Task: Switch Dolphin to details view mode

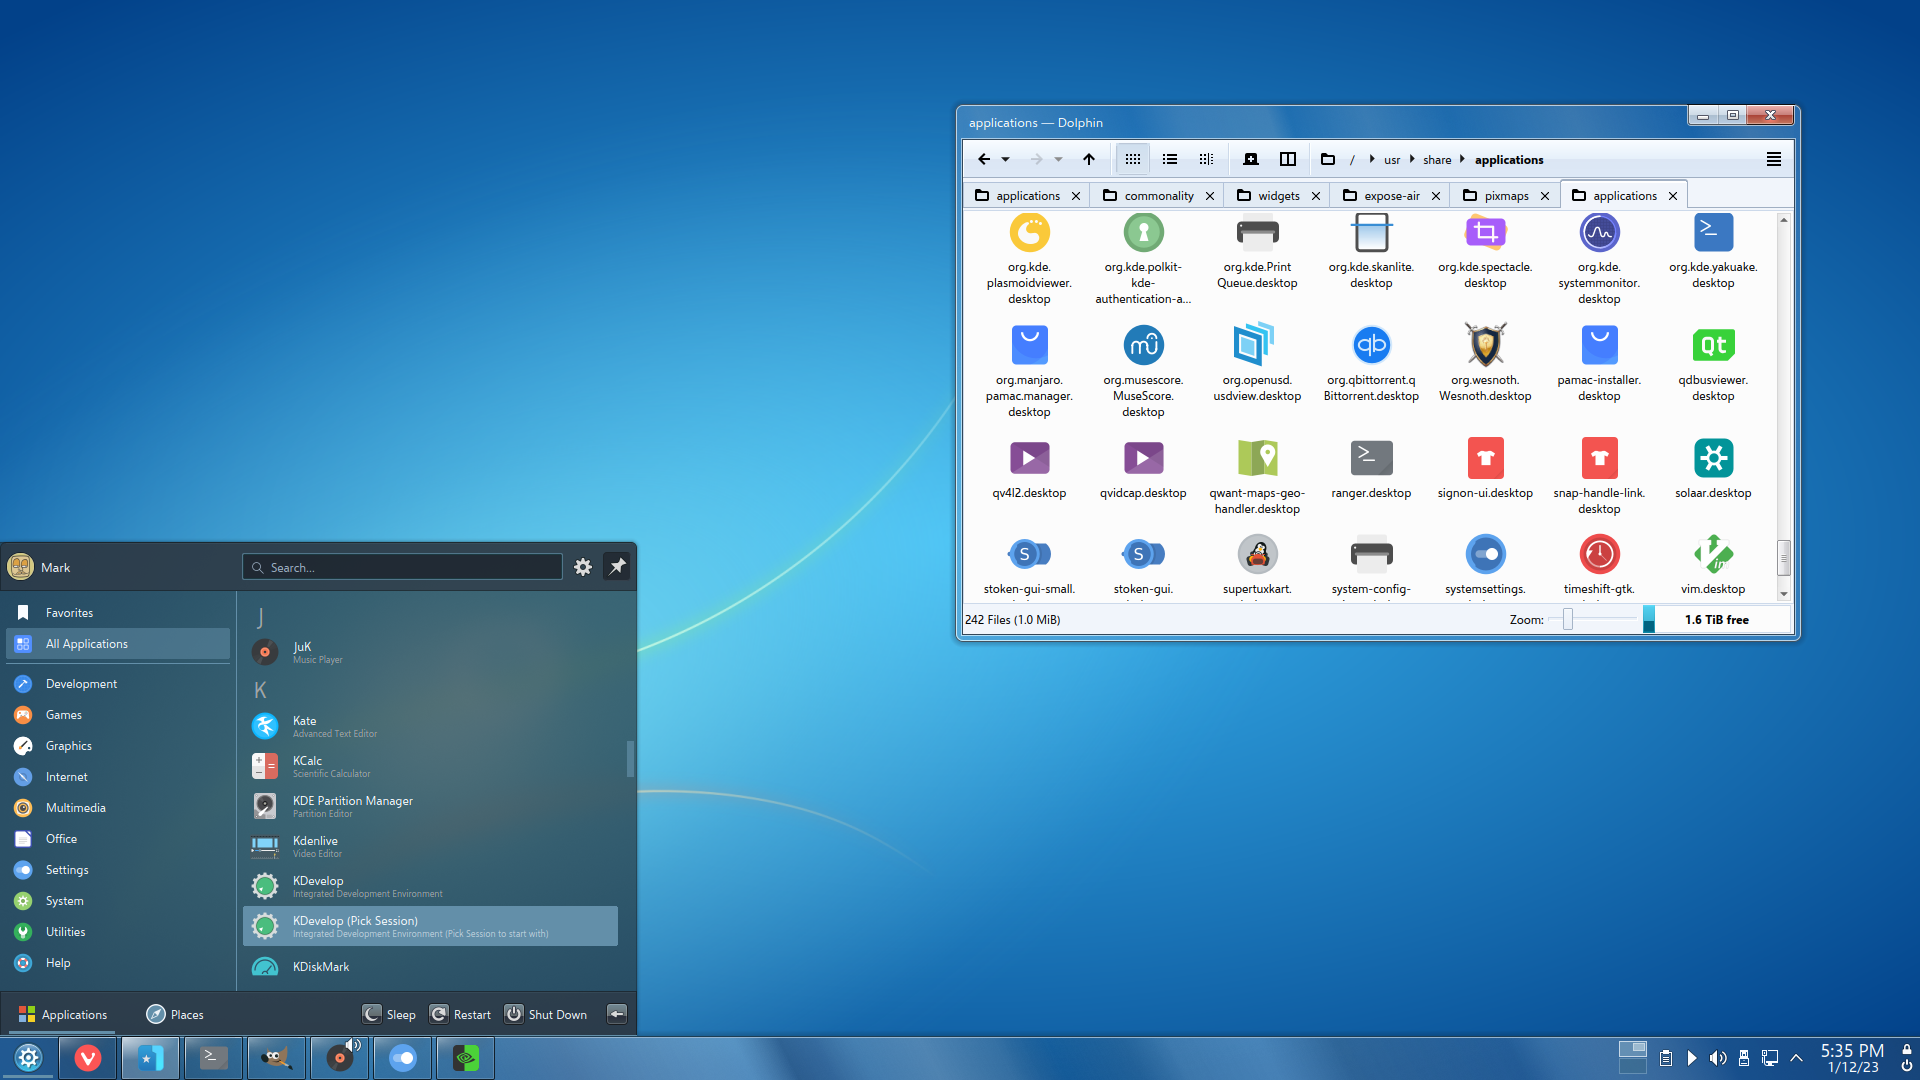Action: click(x=1206, y=159)
